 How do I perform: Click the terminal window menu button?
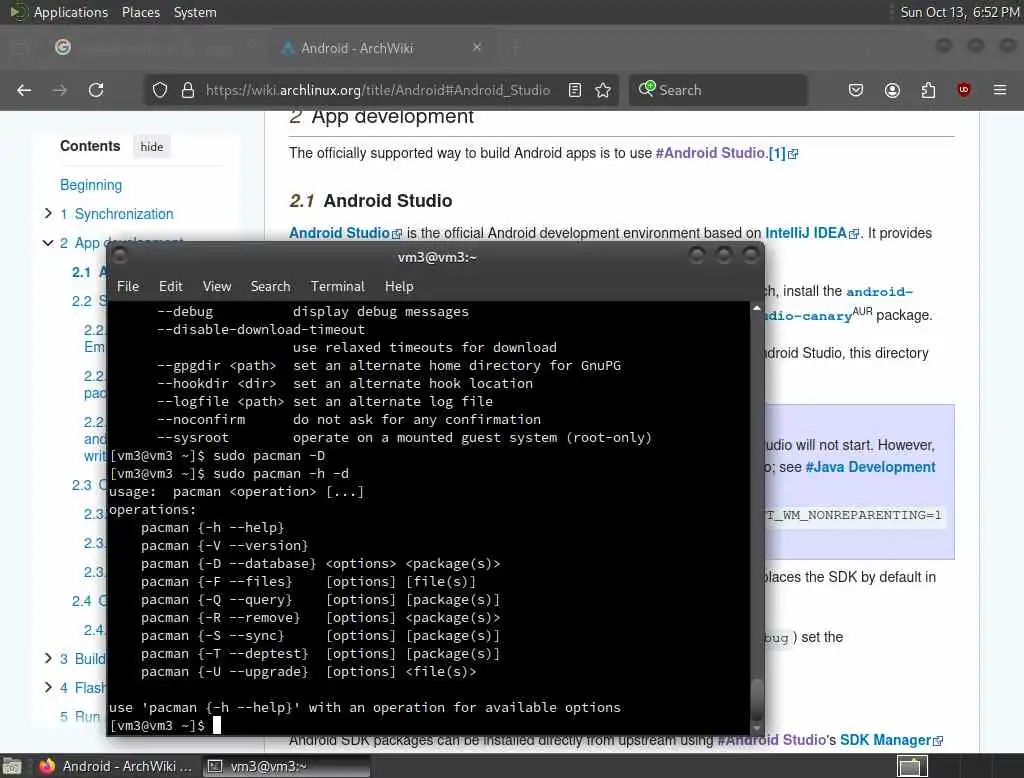(x=120, y=256)
